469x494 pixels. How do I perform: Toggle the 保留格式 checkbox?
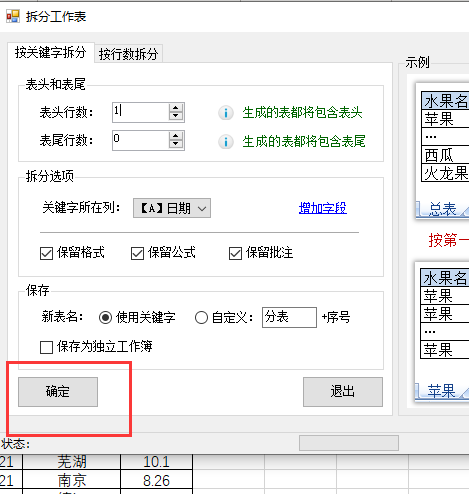pyautogui.click(x=46, y=253)
